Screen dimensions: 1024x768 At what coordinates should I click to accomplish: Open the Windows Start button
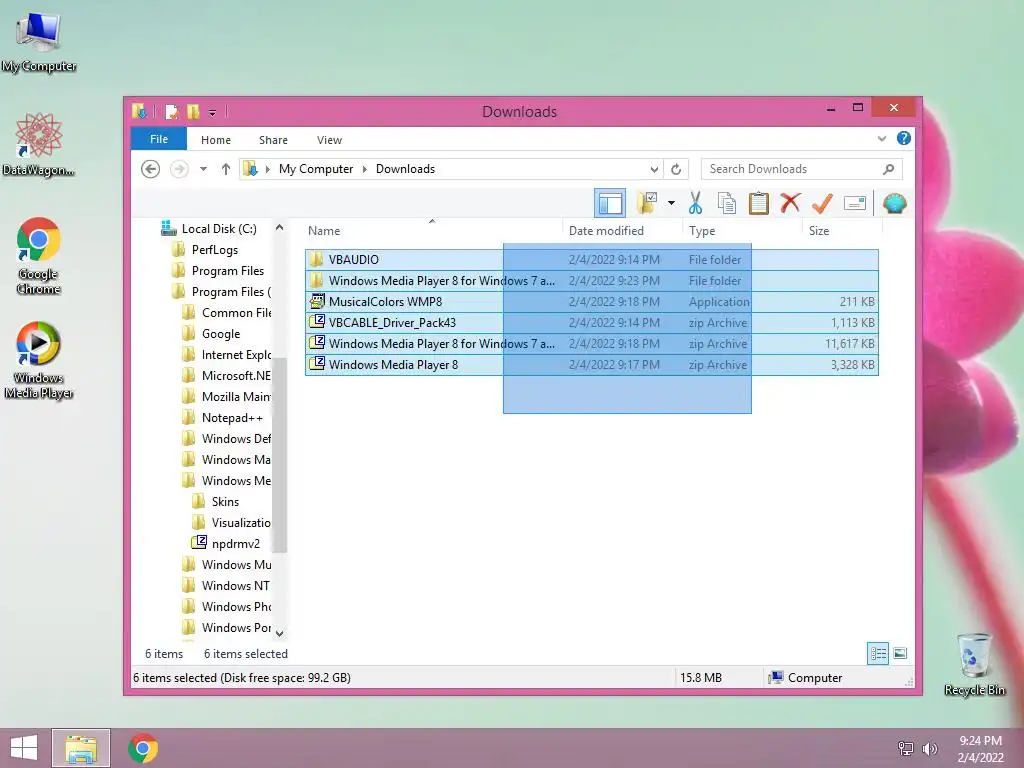pyautogui.click(x=24, y=748)
